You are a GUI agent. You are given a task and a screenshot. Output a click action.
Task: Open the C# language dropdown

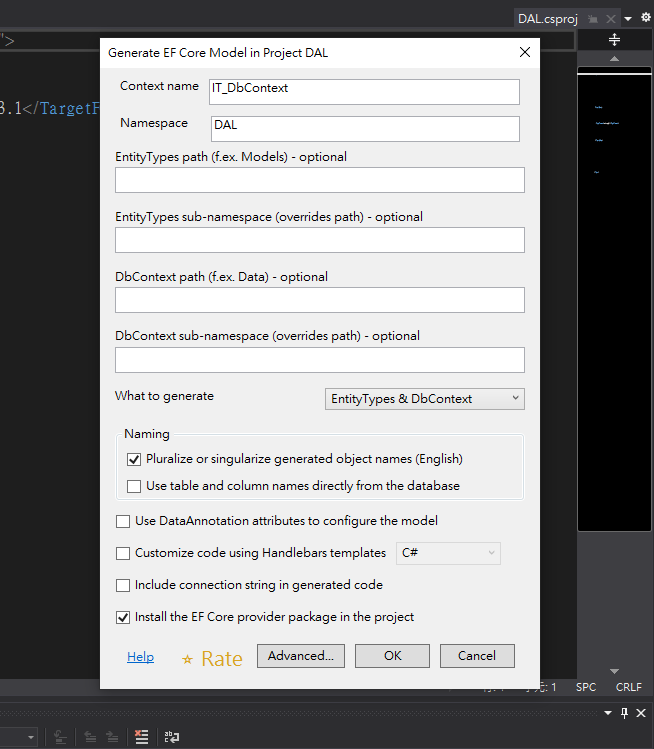tap(448, 553)
